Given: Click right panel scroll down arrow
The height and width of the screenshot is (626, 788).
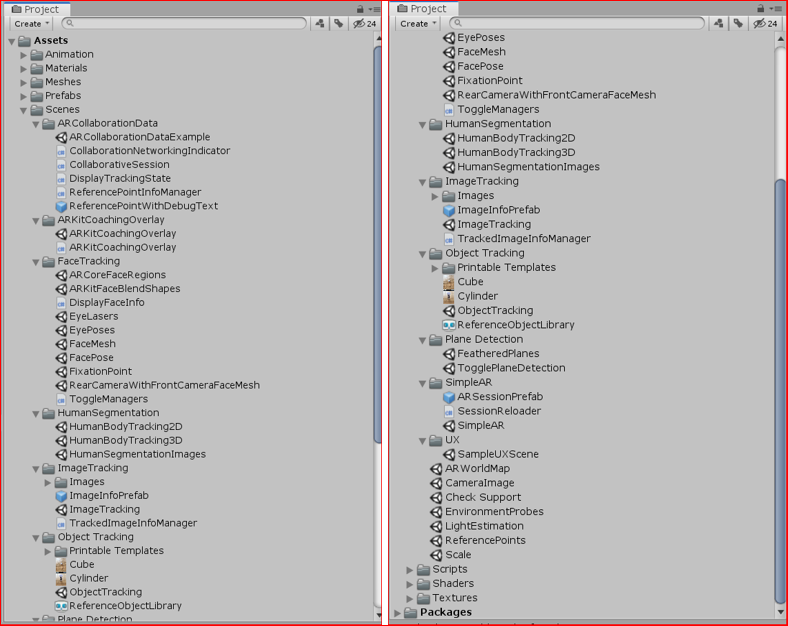Looking at the screenshot, I should 780,612.
